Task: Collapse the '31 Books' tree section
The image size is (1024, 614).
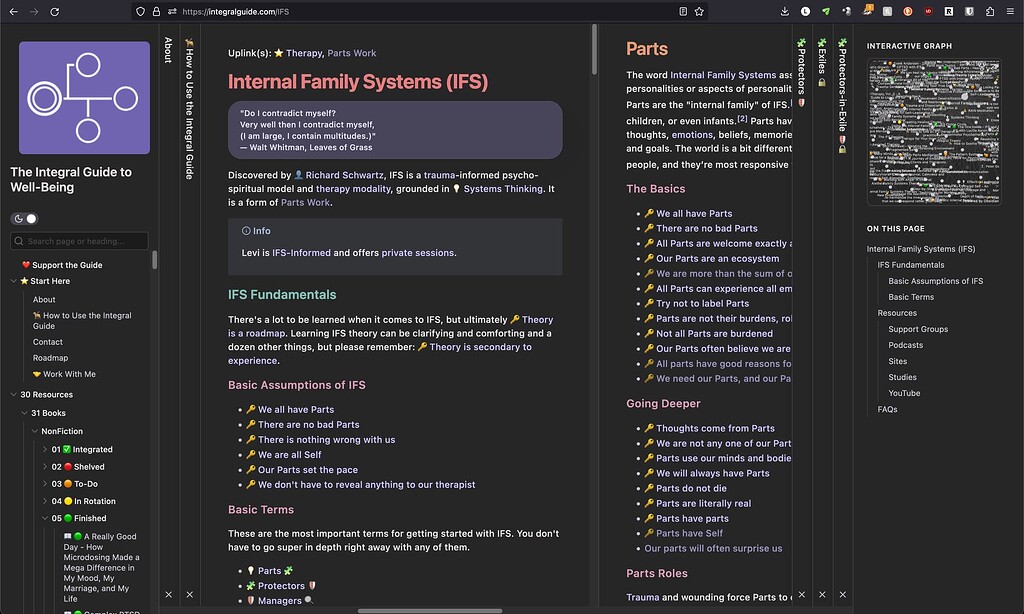Action: click(x=24, y=412)
